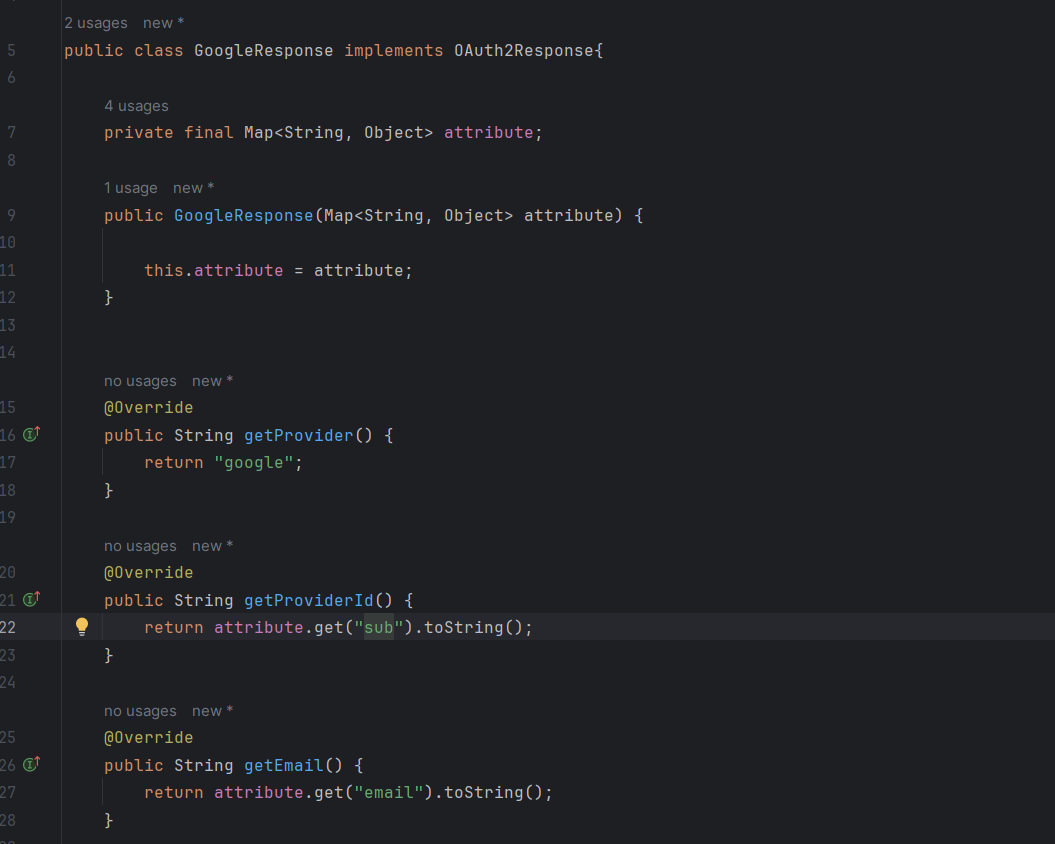The image size is (1055, 844).
Task: Click the implements gutter icon beside getEmail
Action: click(32, 764)
